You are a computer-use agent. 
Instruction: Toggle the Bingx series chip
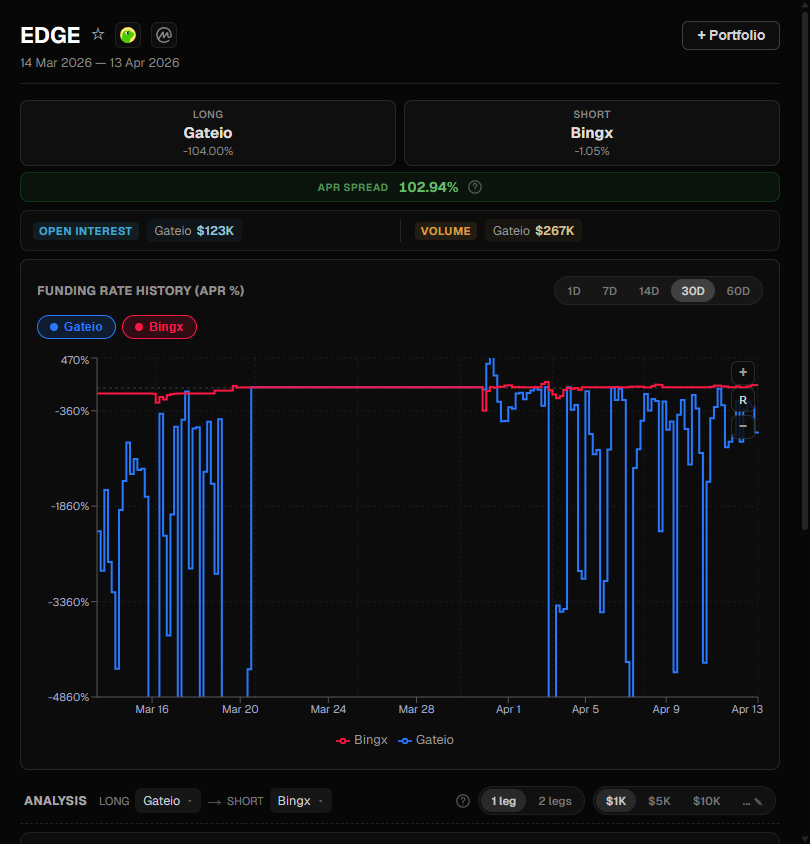(x=159, y=327)
